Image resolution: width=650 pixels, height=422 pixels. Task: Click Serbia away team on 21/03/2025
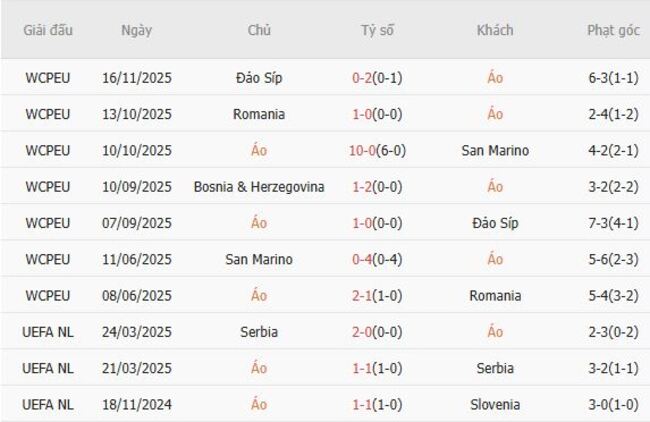tap(495, 368)
